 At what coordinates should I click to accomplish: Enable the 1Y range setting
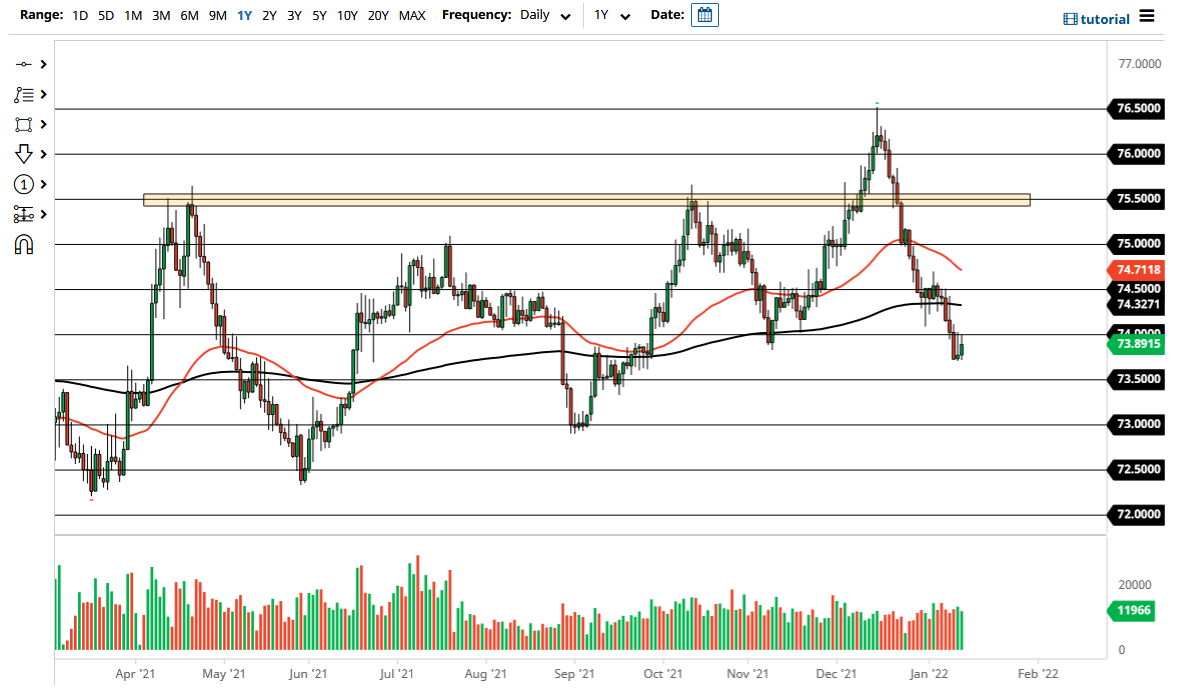coord(244,15)
